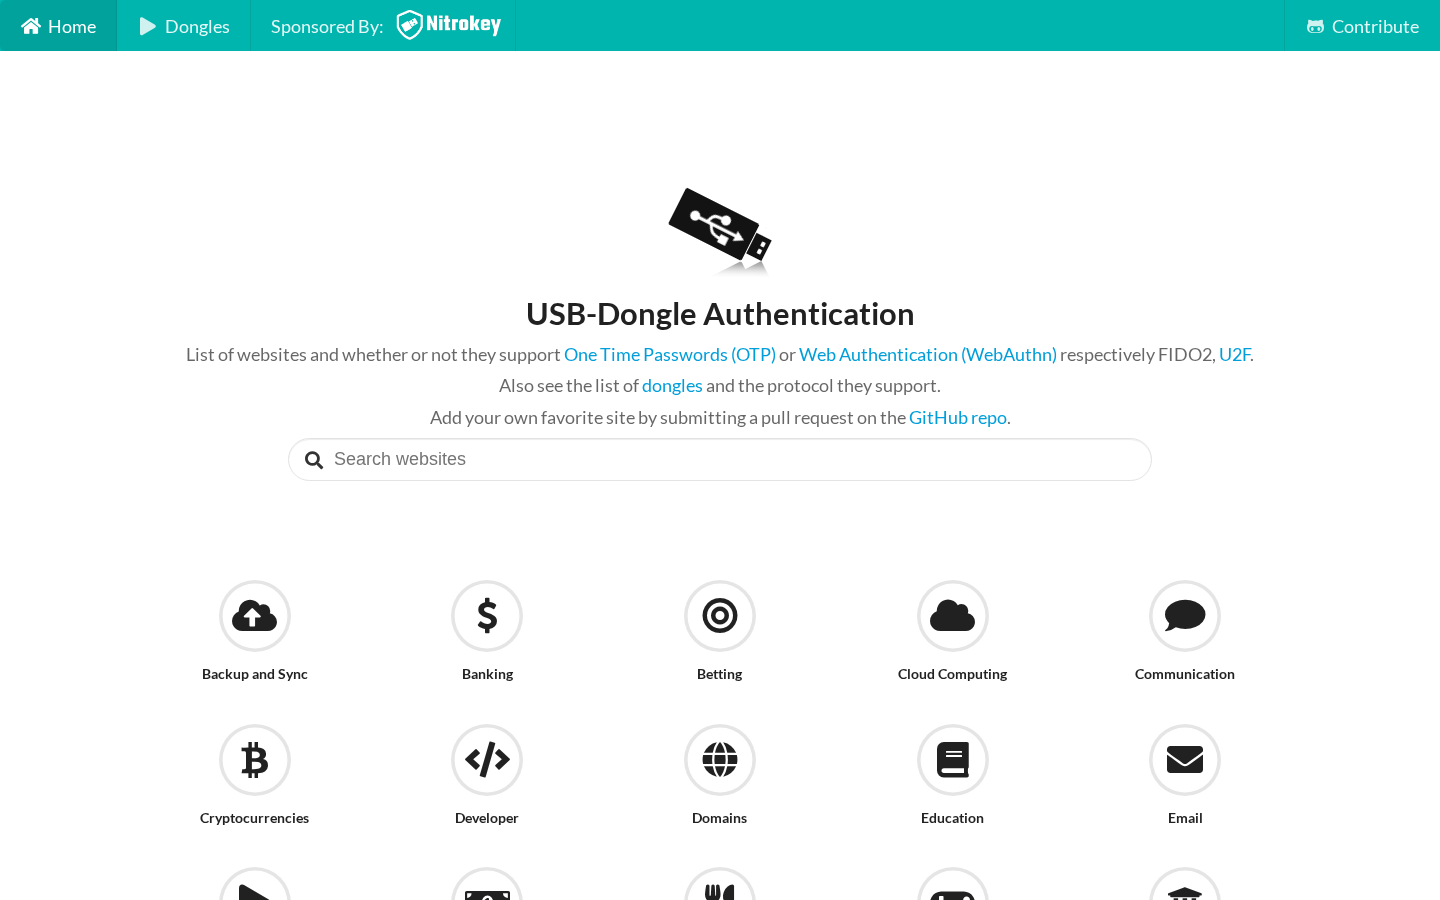Follow the U2F link
This screenshot has height=900, width=1440.
(x=1234, y=355)
